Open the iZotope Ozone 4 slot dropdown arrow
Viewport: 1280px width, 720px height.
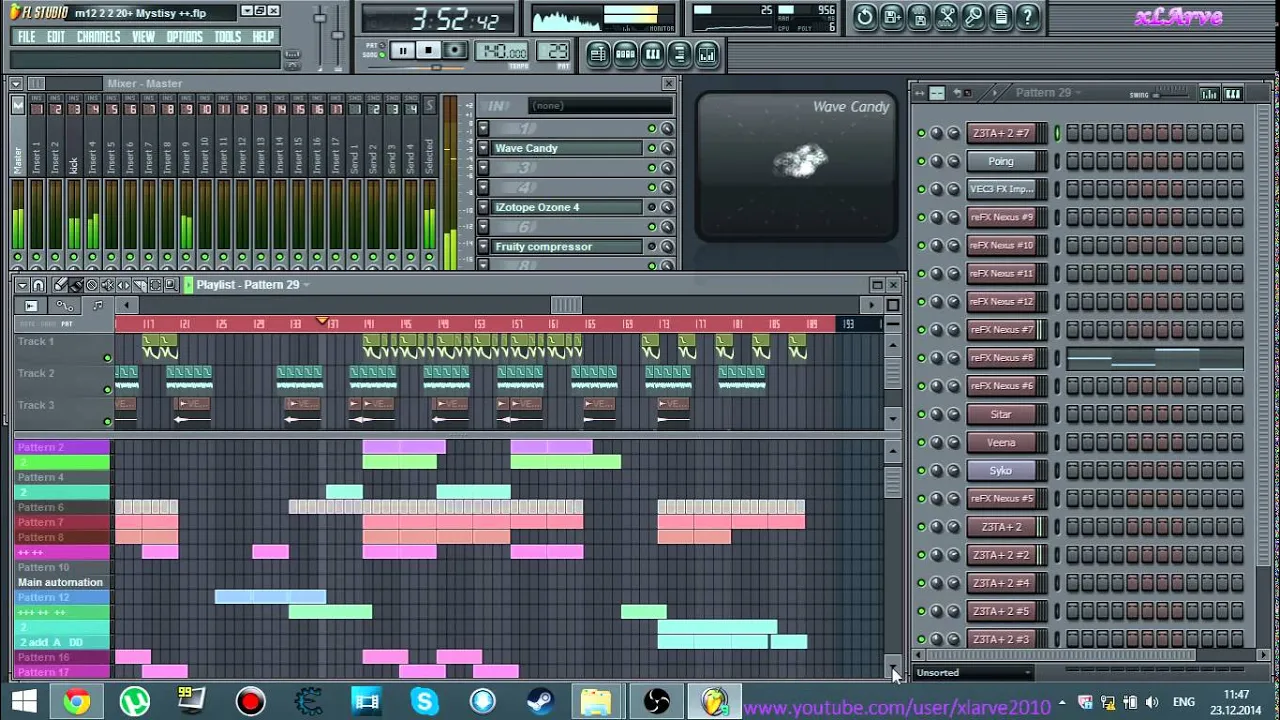(483, 207)
